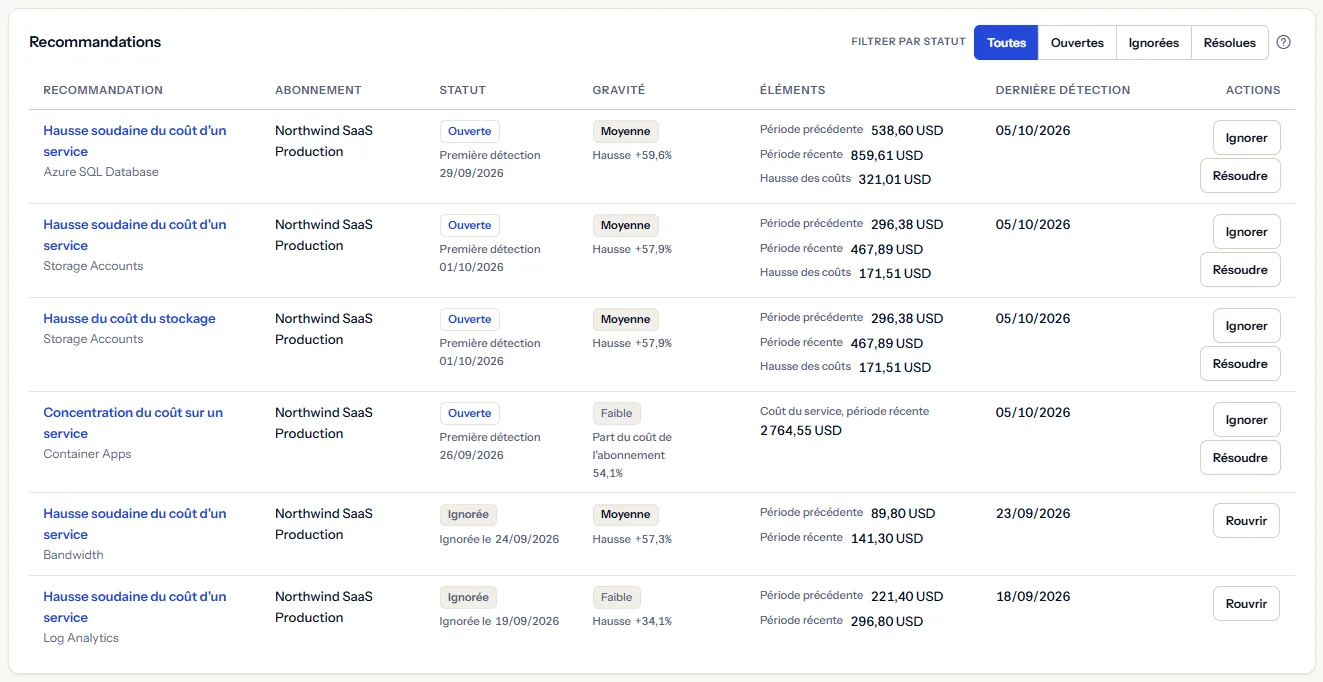Image resolution: width=1323 pixels, height=682 pixels.
Task: Open the help icon beside the status filter
Action: (x=1284, y=43)
